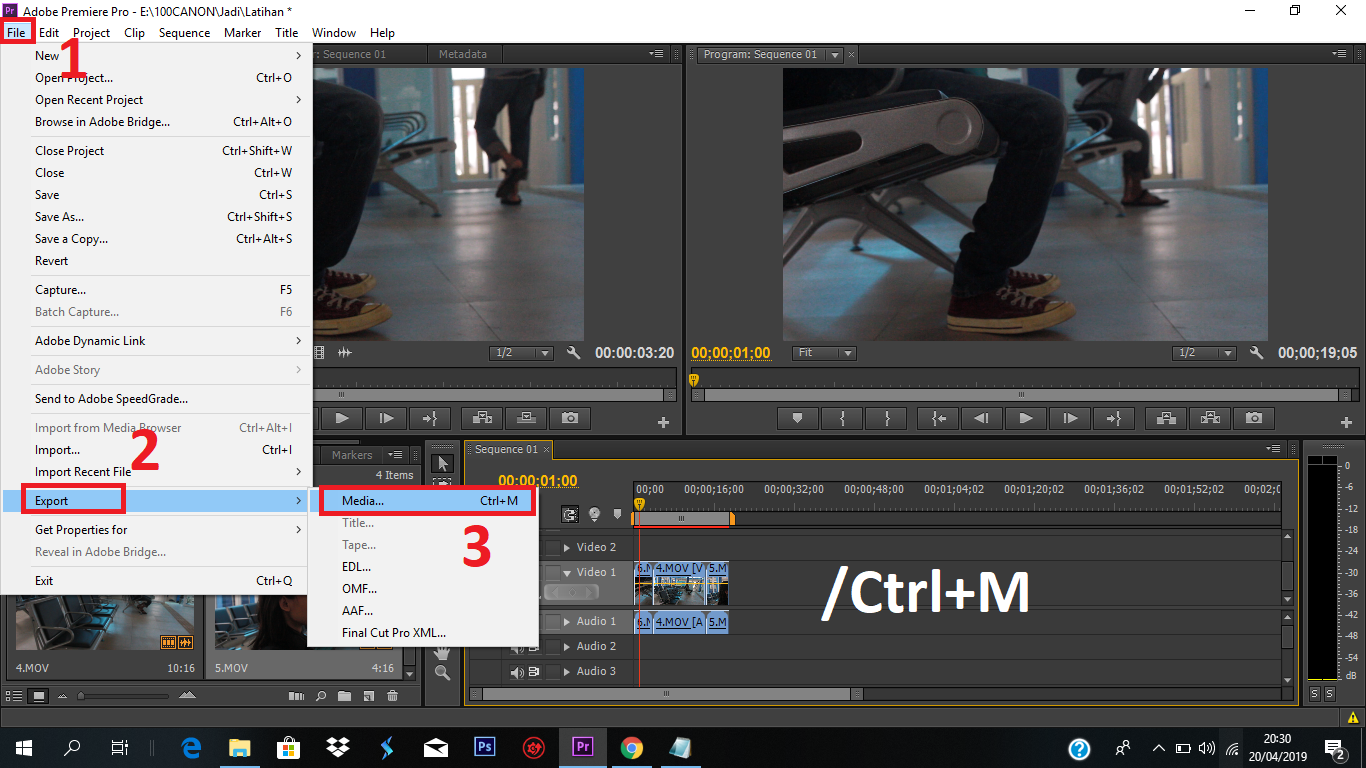This screenshot has width=1366, height=768.
Task: Click the New Item icon in Project panel
Action: (x=369, y=696)
